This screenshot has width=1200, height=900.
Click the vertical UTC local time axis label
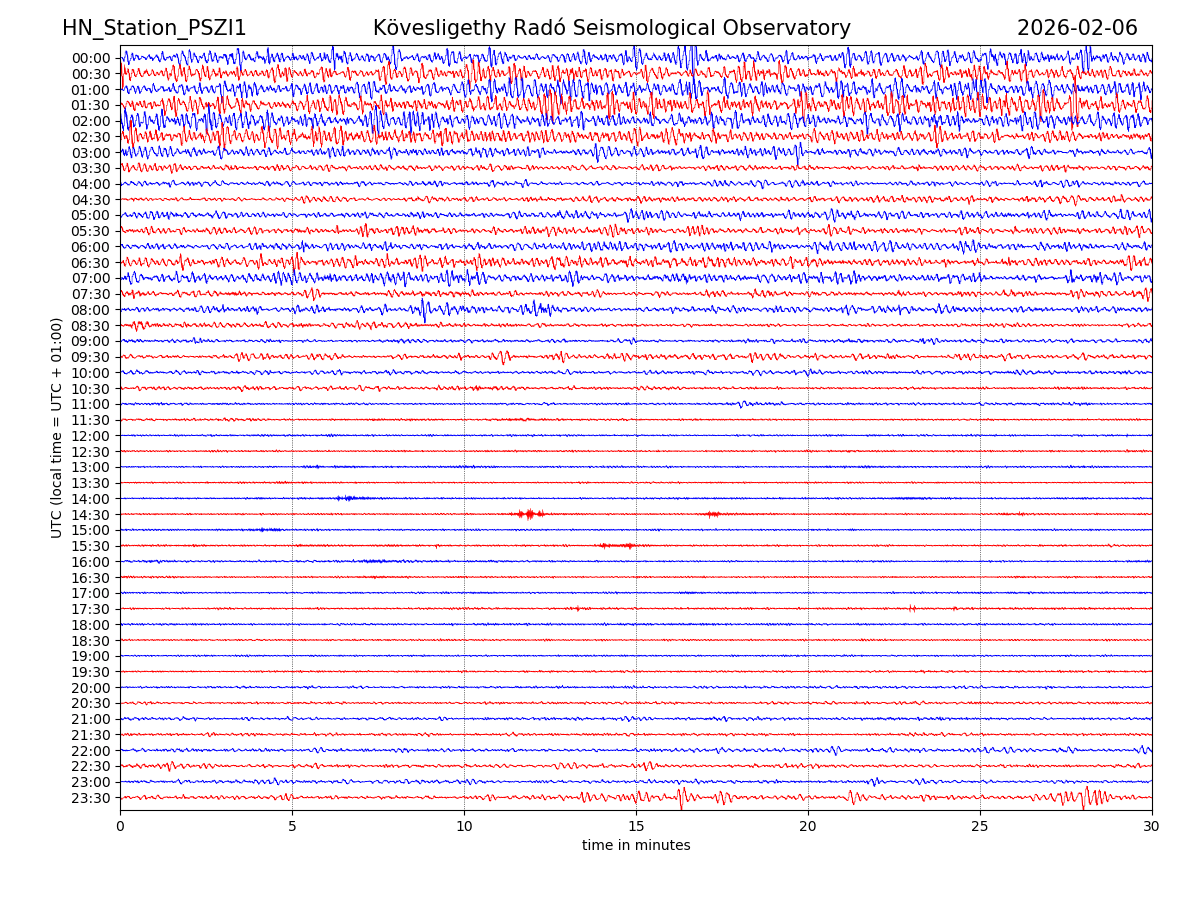pos(58,427)
